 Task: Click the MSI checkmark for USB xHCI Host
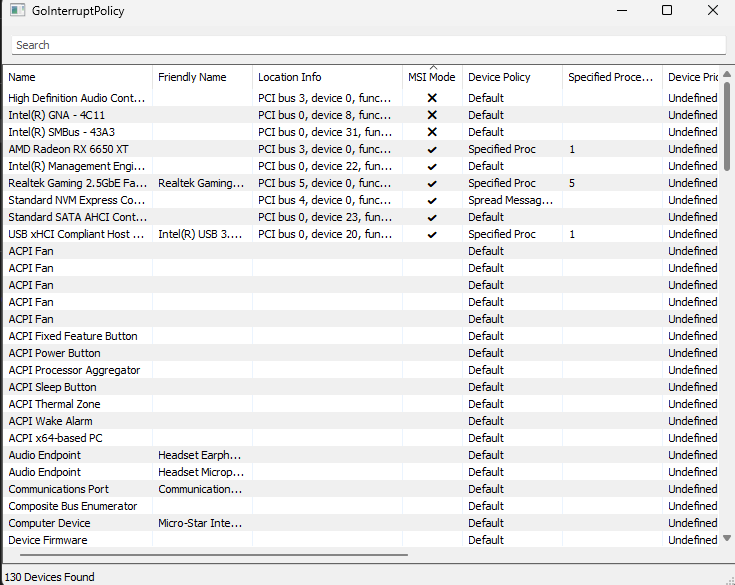[x=432, y=234]
